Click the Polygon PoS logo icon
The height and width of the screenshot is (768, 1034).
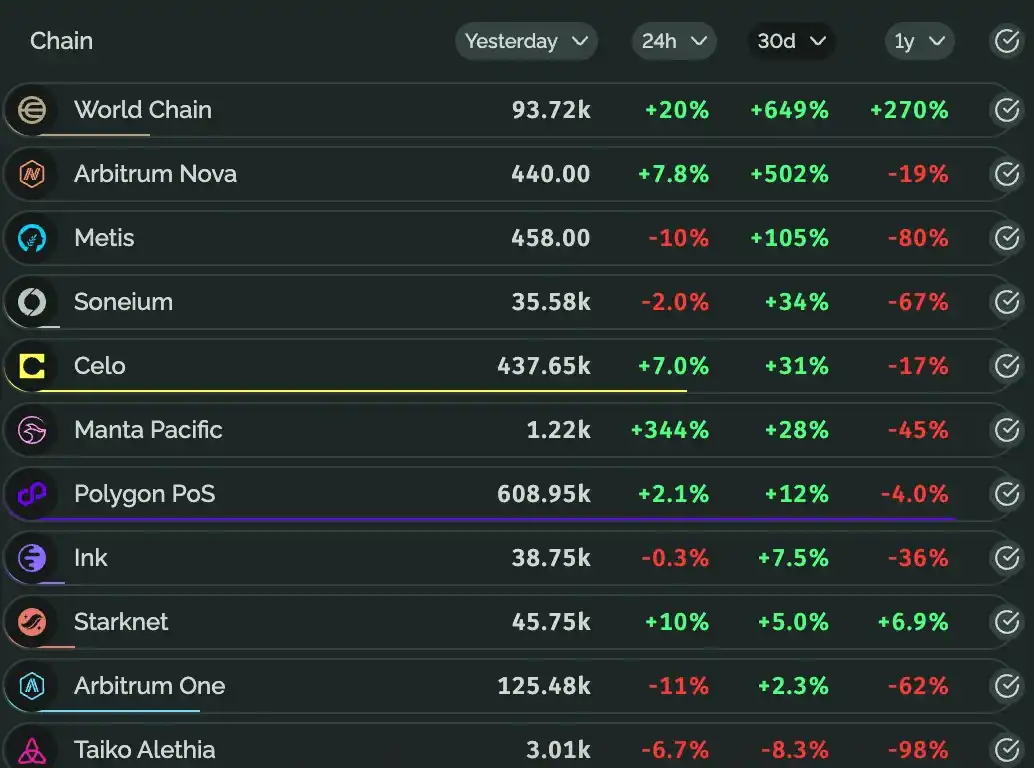point(32,494)
